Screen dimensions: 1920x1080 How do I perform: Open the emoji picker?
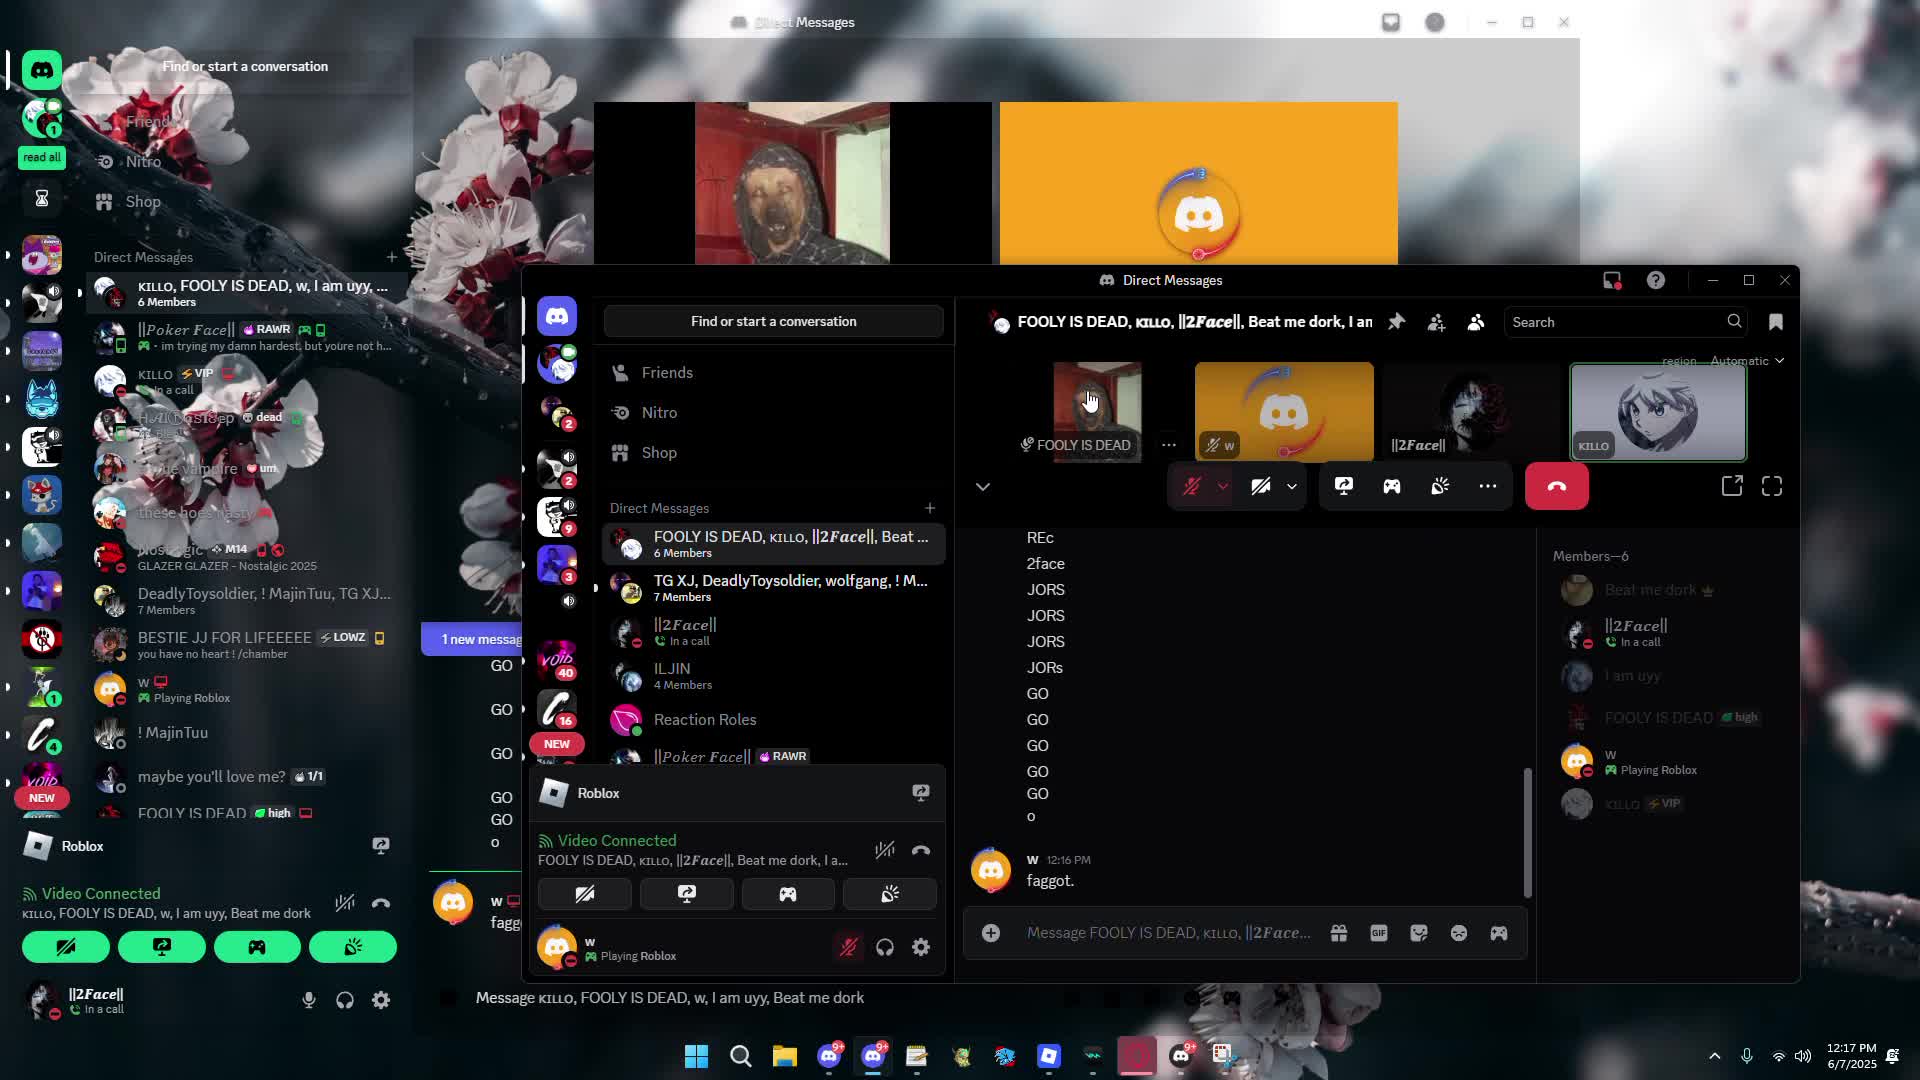pyautogui.click(x=1459, y=932)
